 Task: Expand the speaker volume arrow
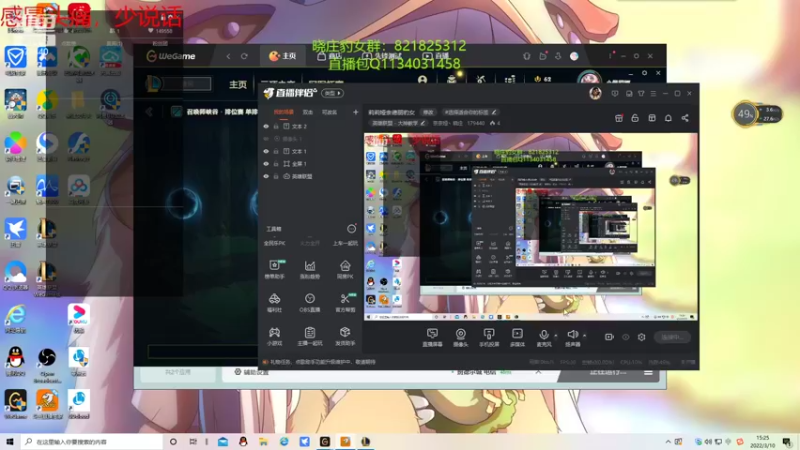[584, 335]
